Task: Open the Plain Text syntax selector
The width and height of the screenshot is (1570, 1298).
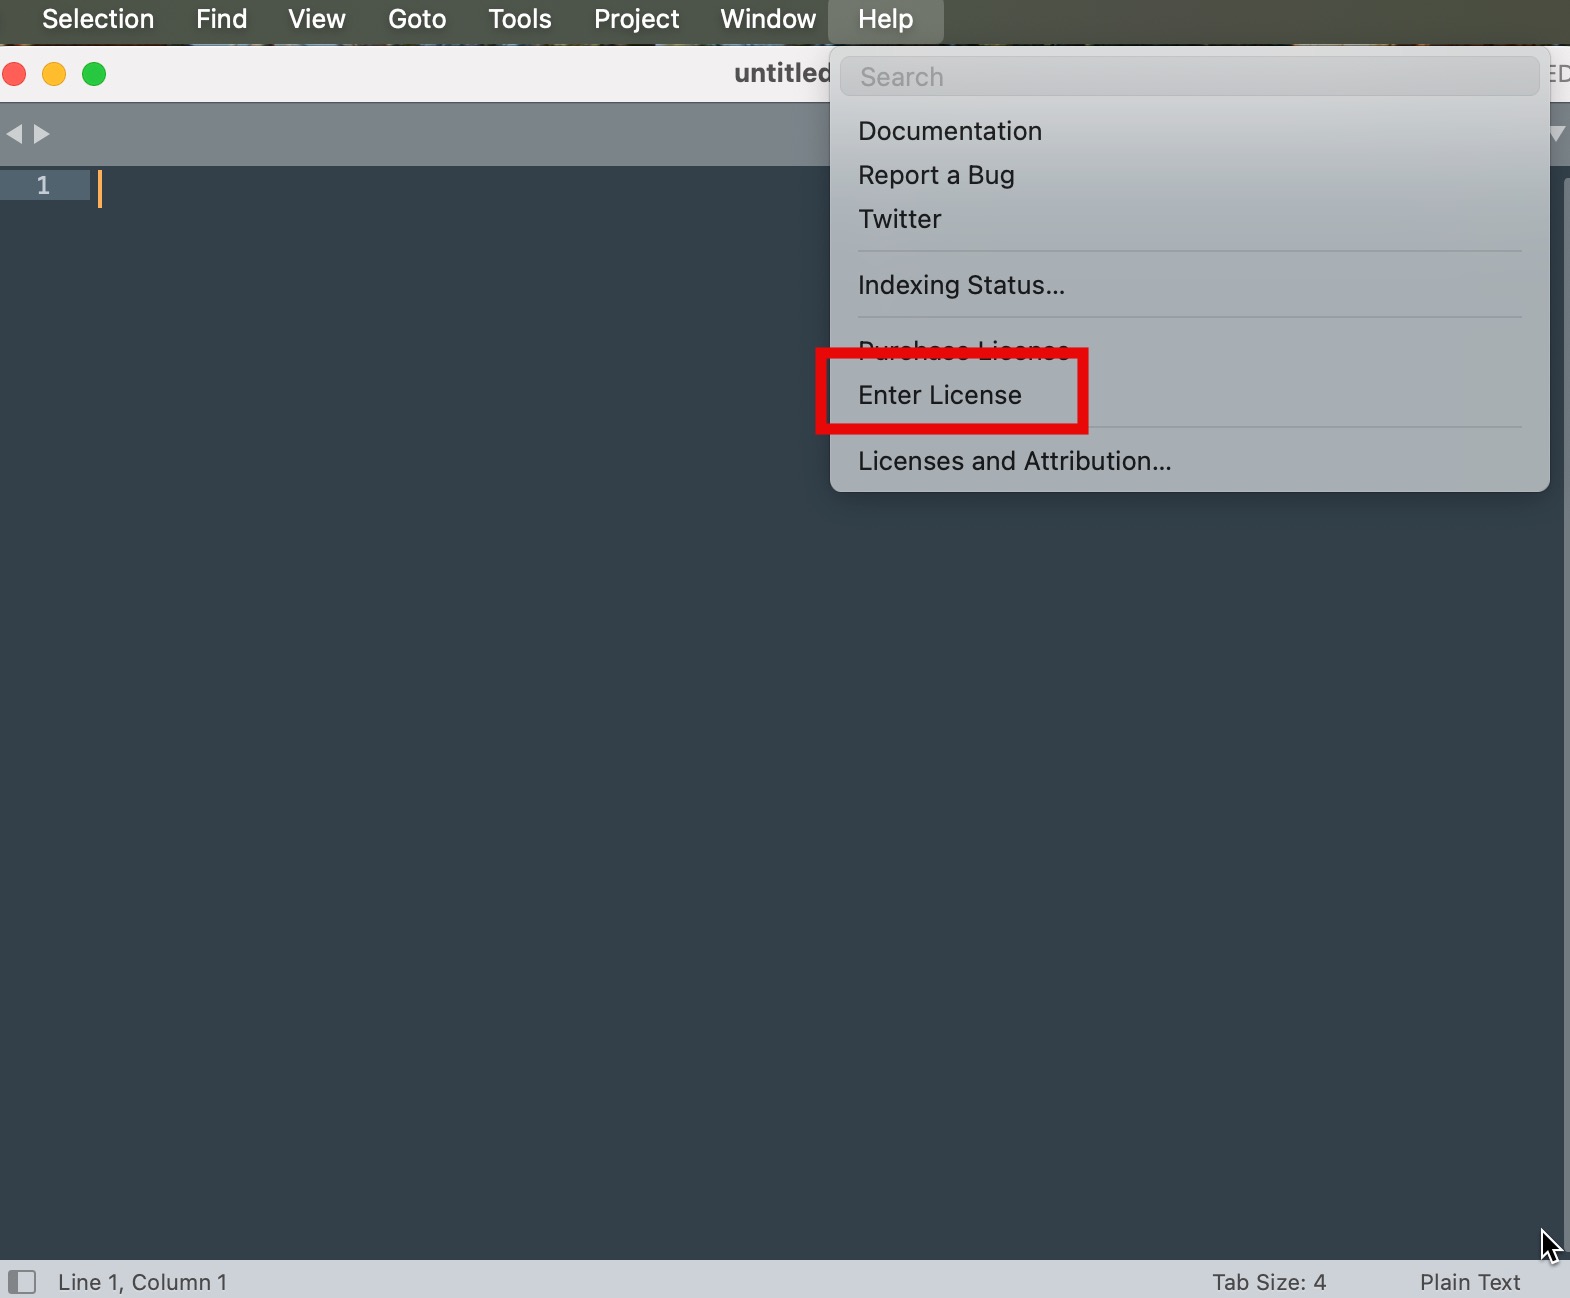Action: click(1469, 1282)
